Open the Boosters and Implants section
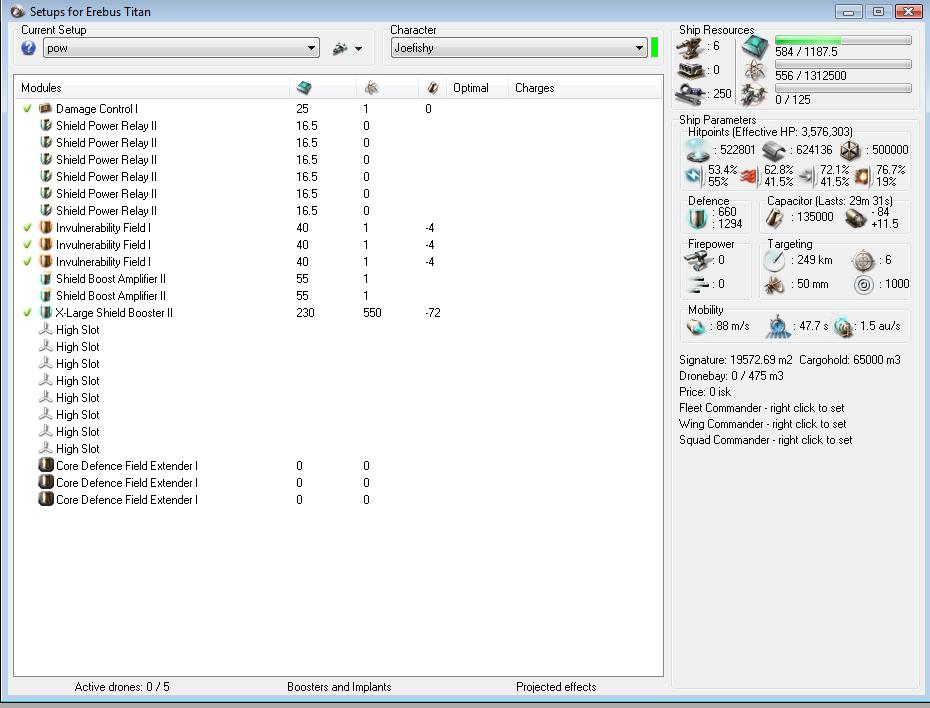930x708 pixels. [x=339, y=687]
